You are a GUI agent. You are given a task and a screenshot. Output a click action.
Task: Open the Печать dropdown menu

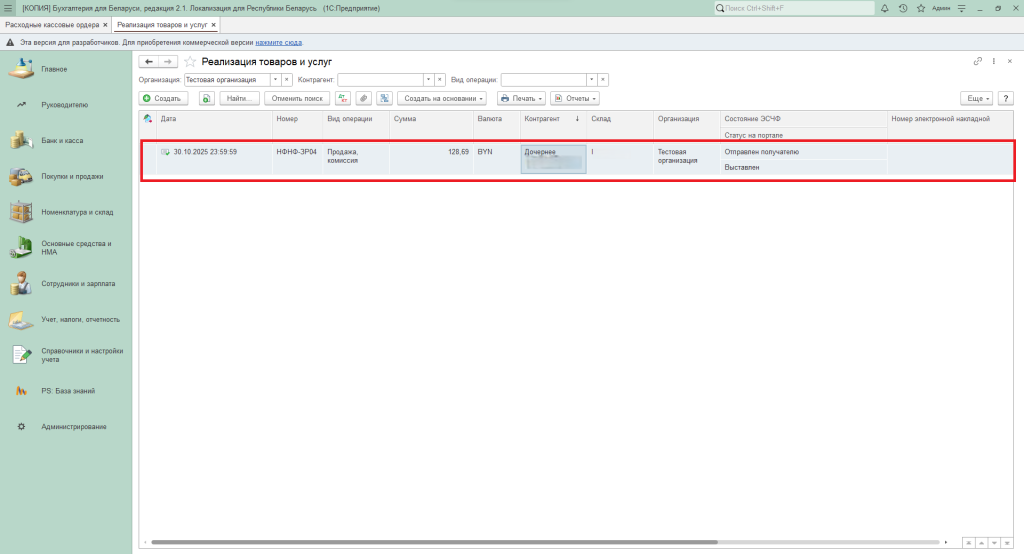pyautogui.click(x=521, y=99)
